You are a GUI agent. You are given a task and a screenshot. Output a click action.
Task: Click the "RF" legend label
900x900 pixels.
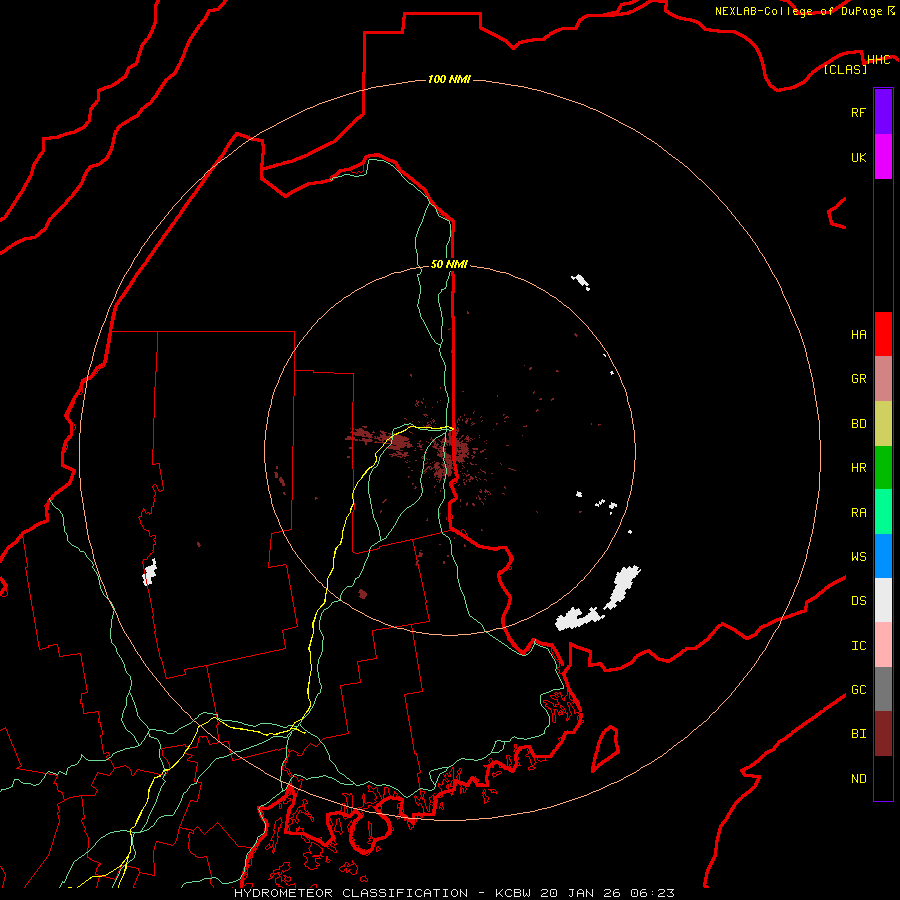(x=858, y=112)
